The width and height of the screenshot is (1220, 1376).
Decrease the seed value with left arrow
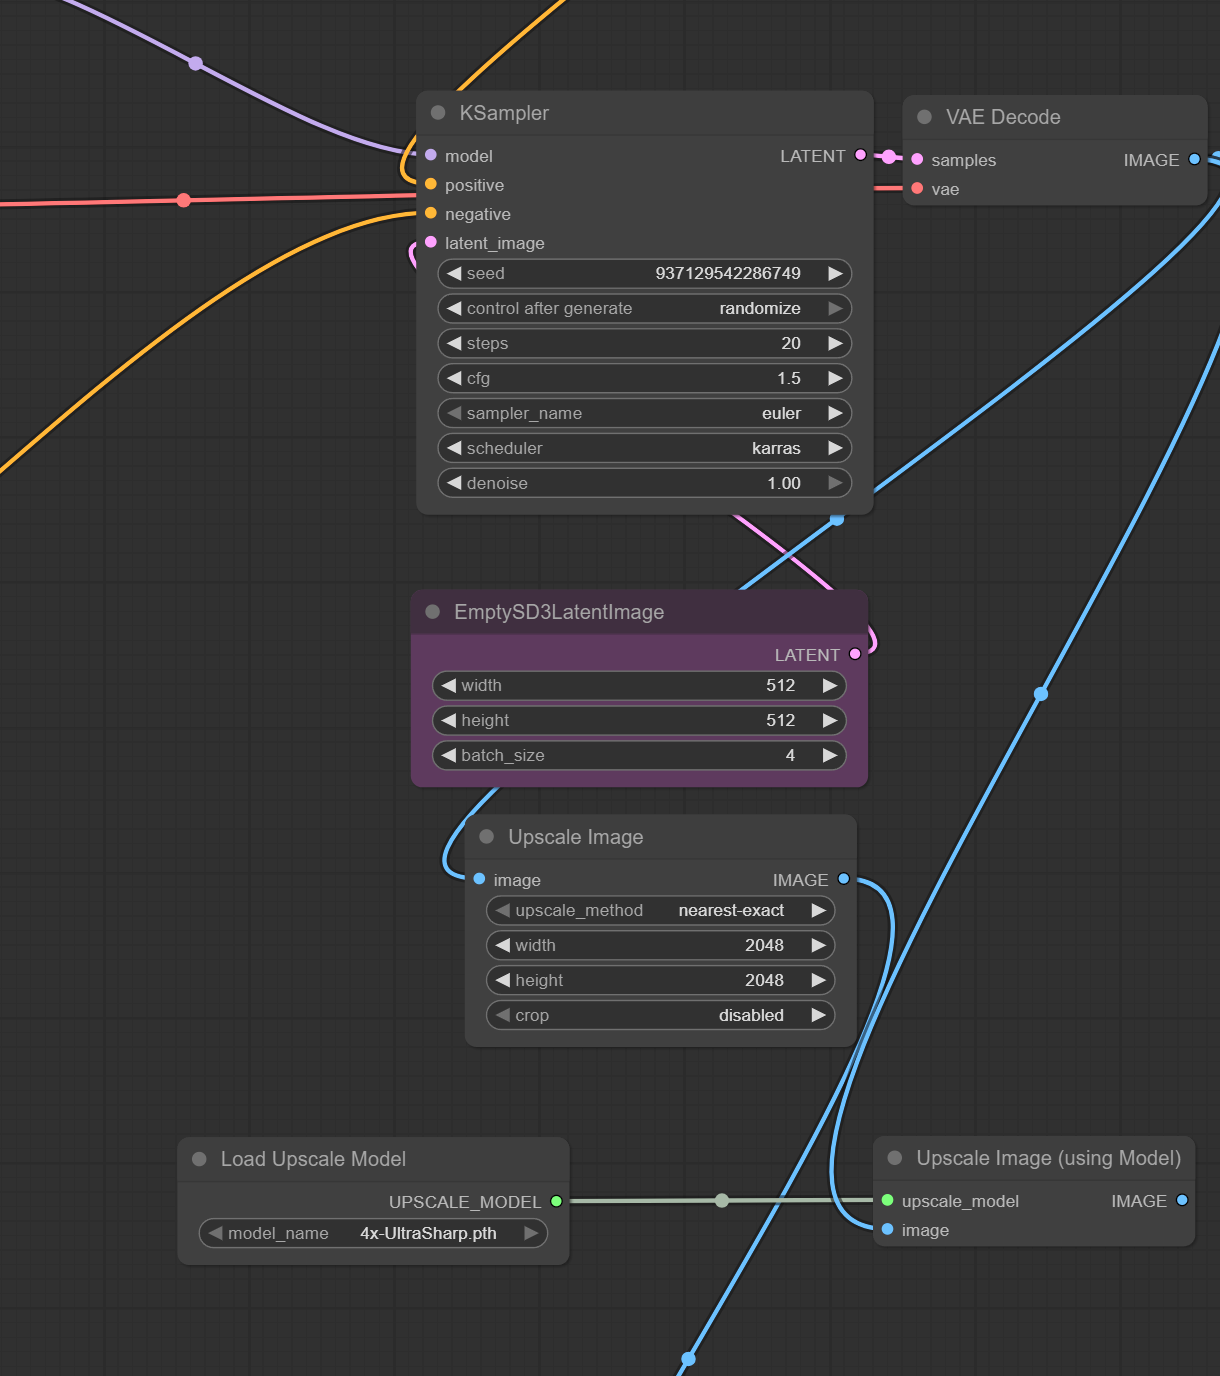pos(454,273)
